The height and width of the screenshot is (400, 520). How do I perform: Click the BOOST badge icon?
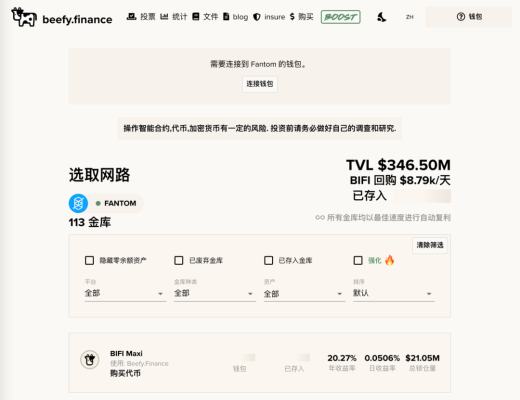(340, 17)
